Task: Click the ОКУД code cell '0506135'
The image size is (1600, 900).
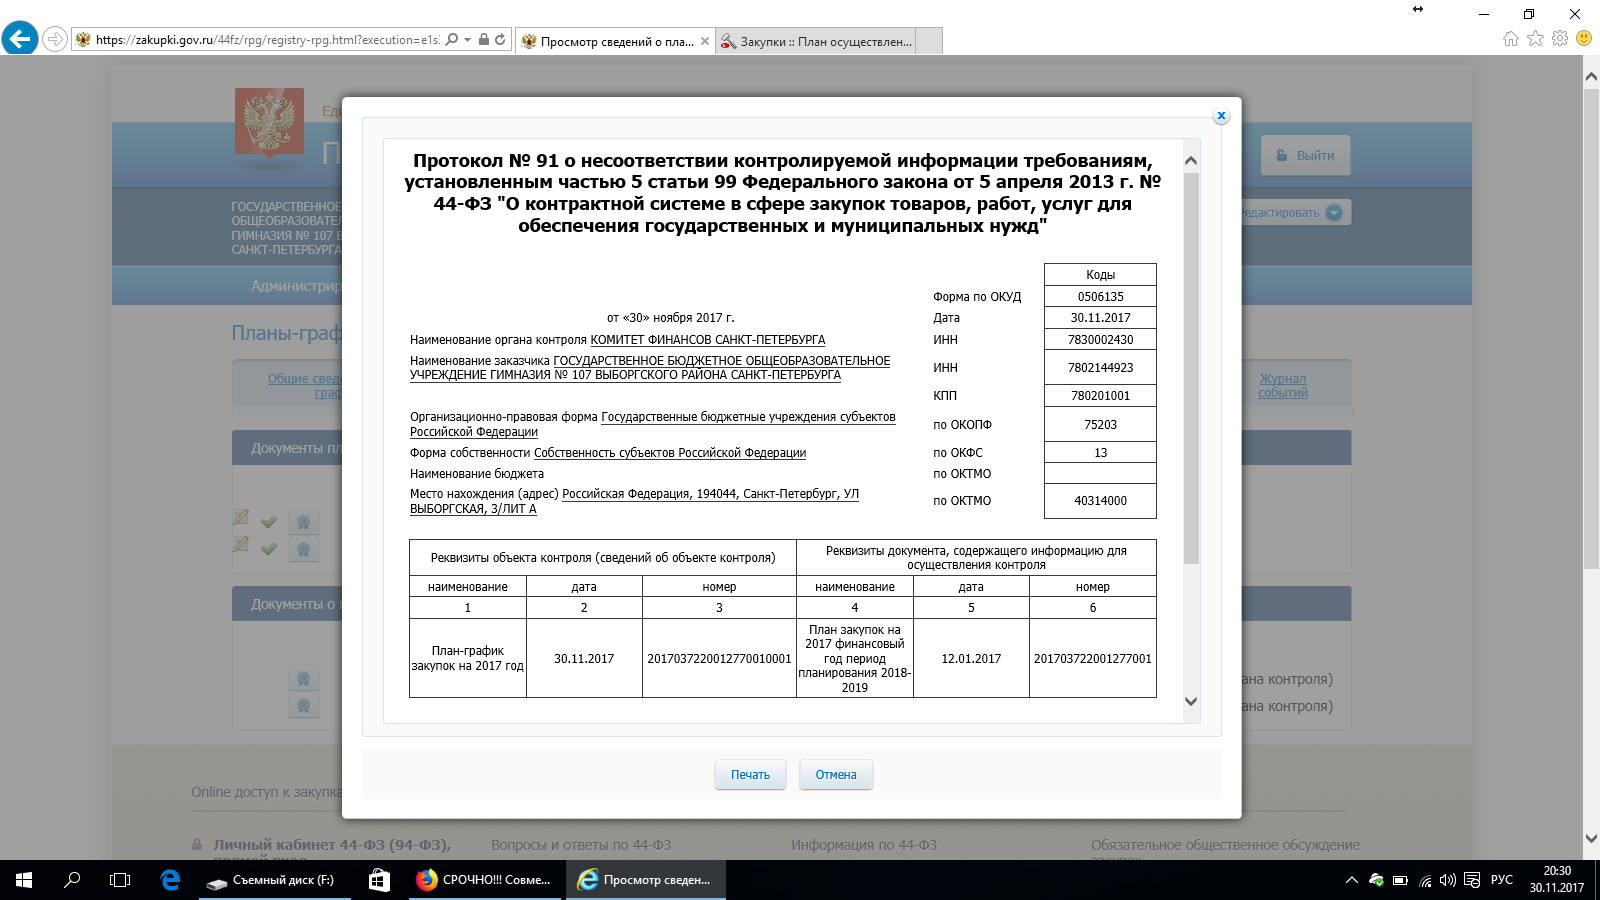Action: [x=1100, y=297]
